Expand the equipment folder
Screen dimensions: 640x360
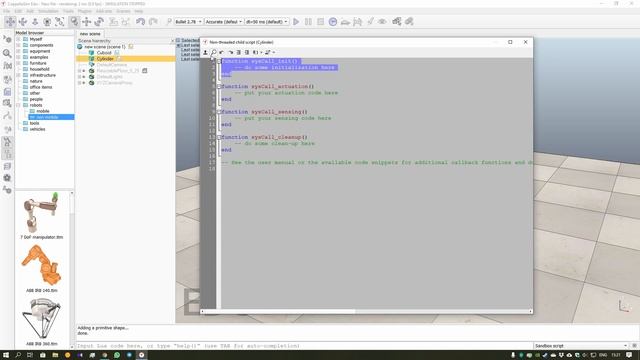click(x=18, y=51)
